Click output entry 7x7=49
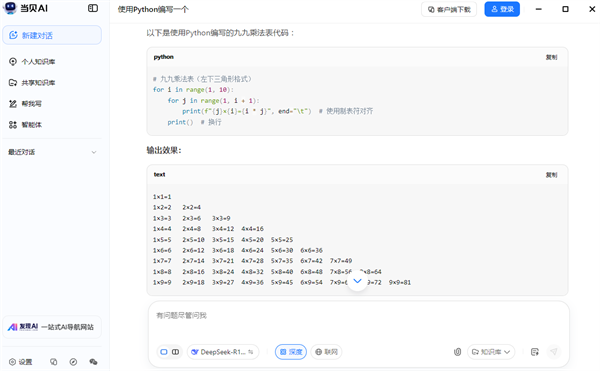The width and height of the screenshot is (600, 371). click(x=341, y=261)
